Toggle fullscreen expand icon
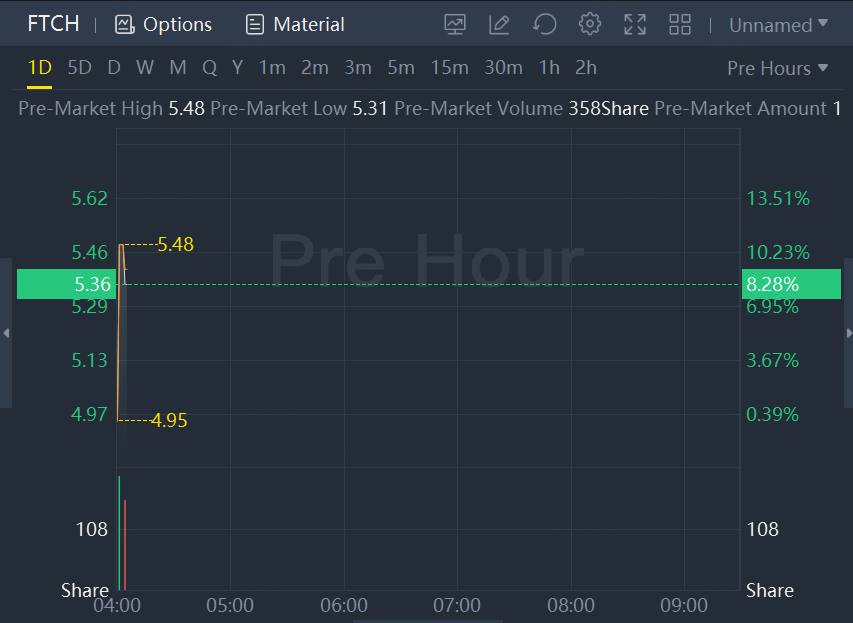This screenshot has width=853, height=623. pos(635,24)
